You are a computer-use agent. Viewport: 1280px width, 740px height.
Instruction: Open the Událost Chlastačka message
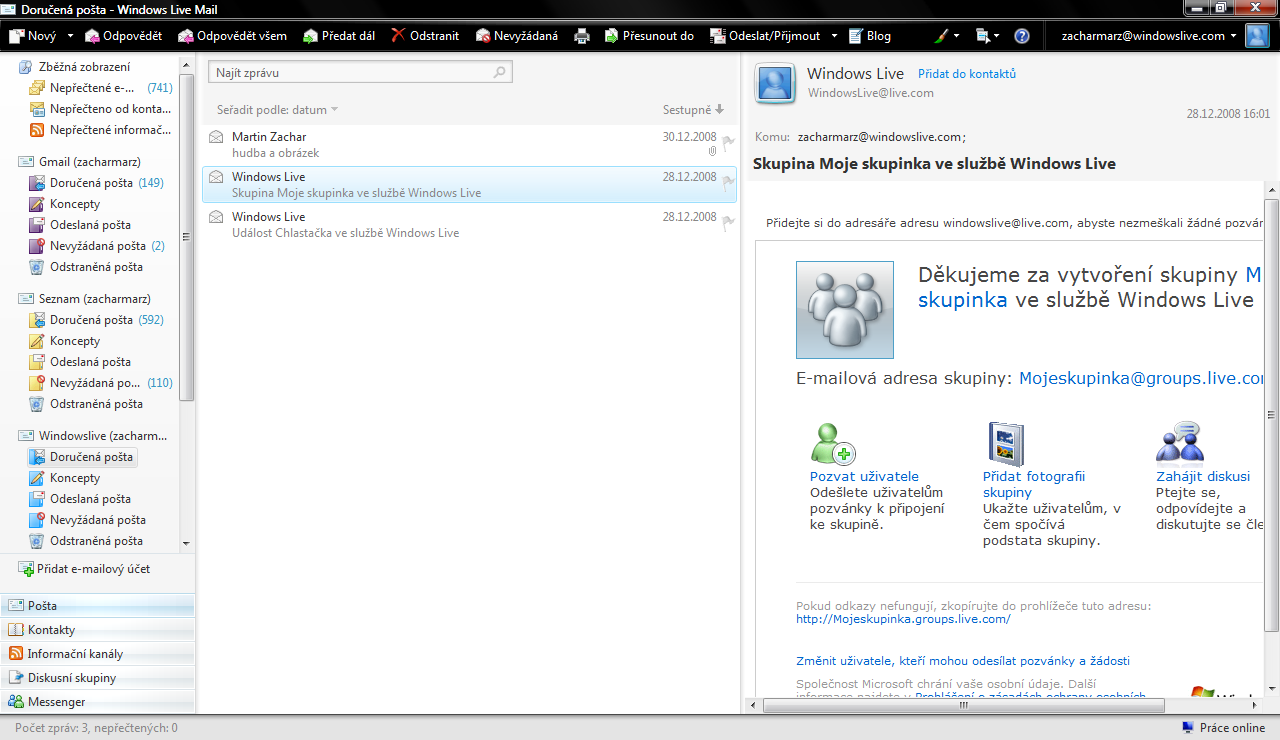tap(468, 225)
